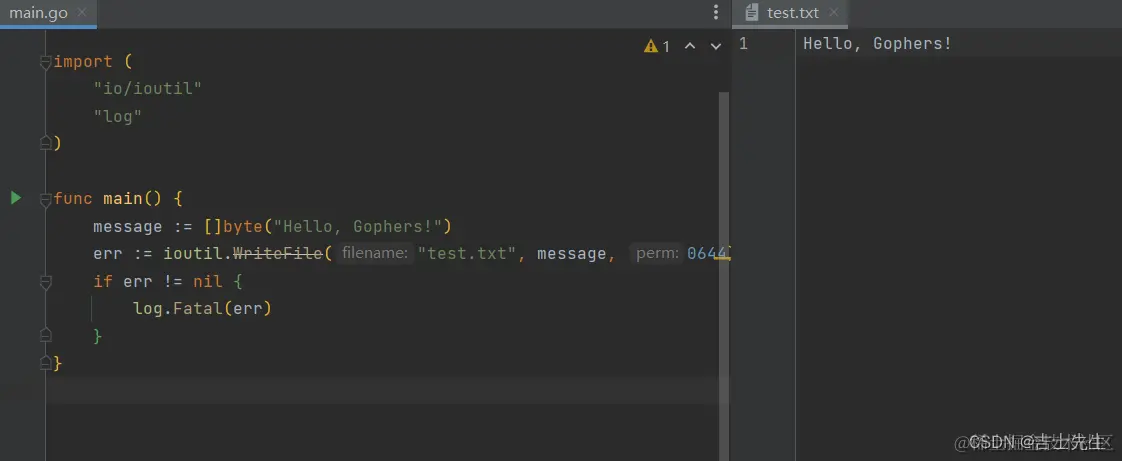Open the warning inspection indicator
This screenshot has width=1122, height=461.
coord(656,47)
